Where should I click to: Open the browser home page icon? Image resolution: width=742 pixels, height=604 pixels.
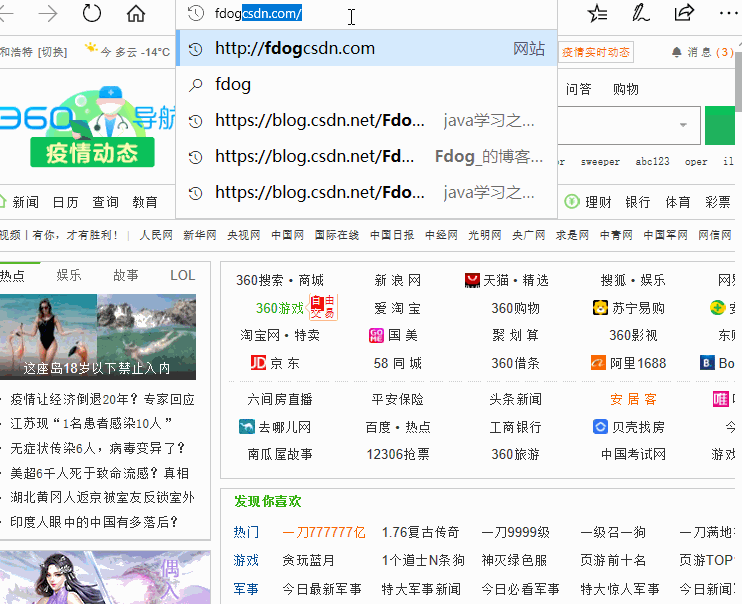coord(136,13)
